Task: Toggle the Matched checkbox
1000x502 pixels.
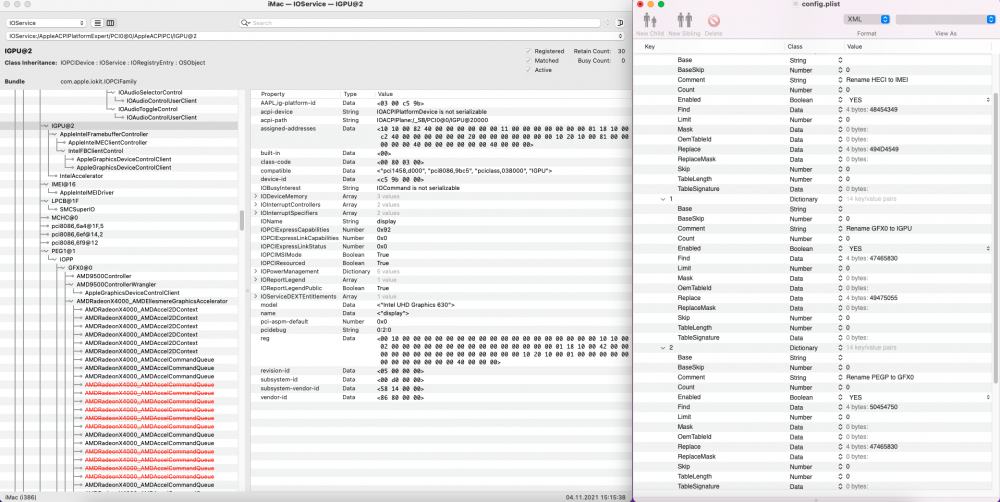Action: point(528,61)
